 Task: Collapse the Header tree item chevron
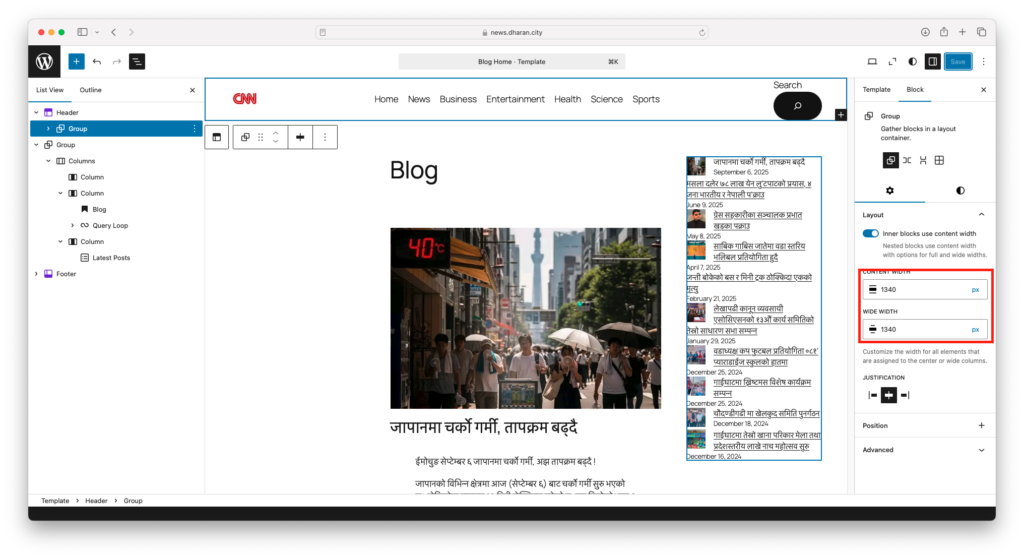(37, 112)
